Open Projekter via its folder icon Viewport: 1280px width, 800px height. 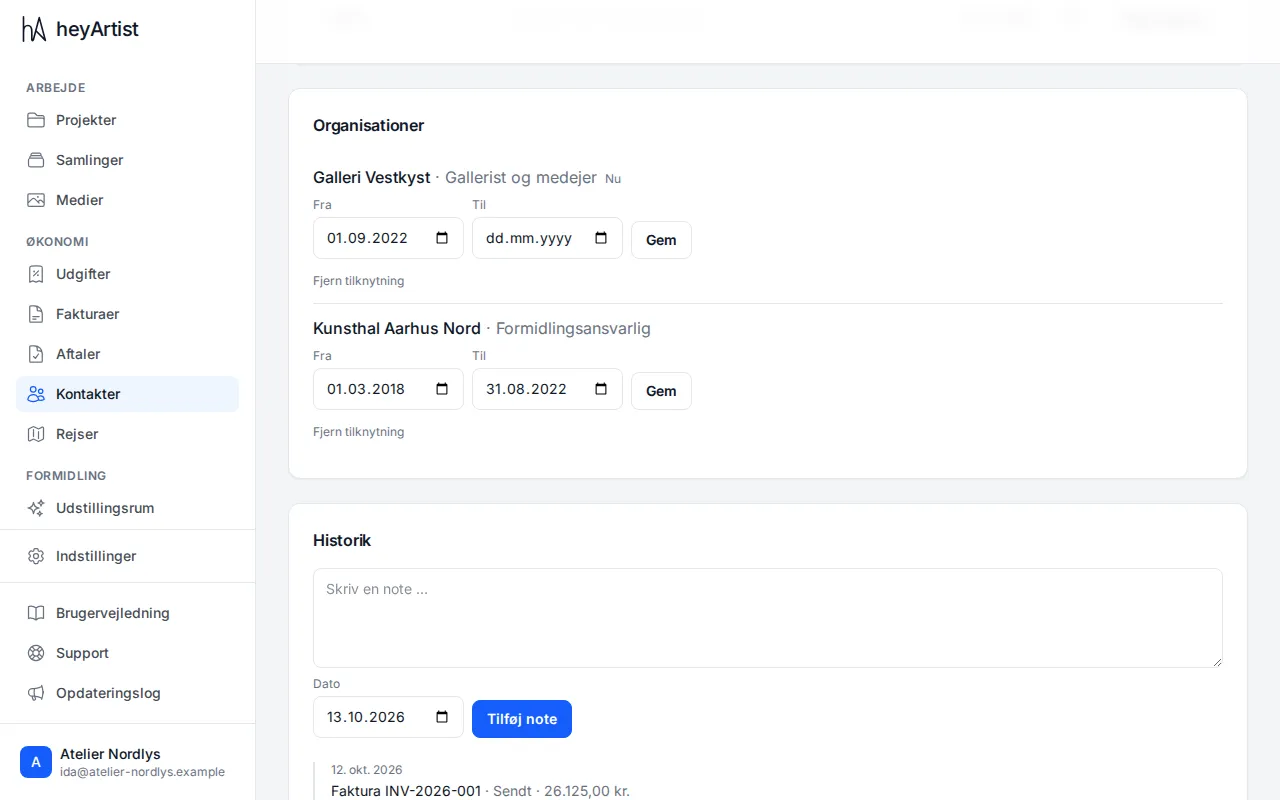point(36,120)
